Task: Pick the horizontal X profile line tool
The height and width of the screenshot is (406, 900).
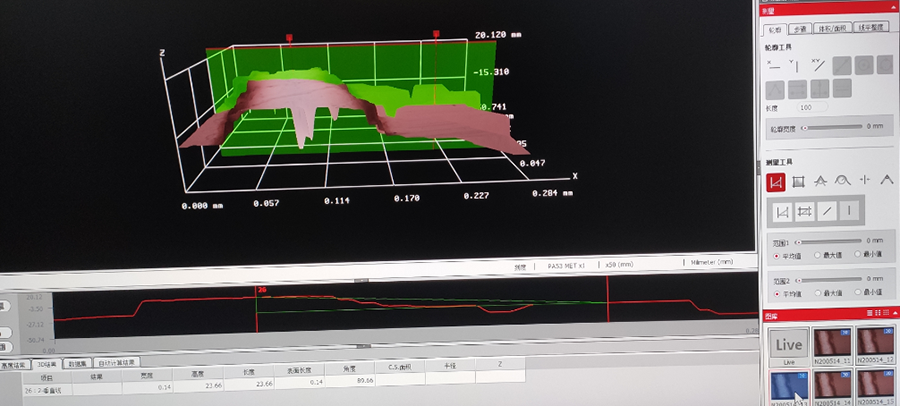Action: pyautogui.click(x=774, y=65)
